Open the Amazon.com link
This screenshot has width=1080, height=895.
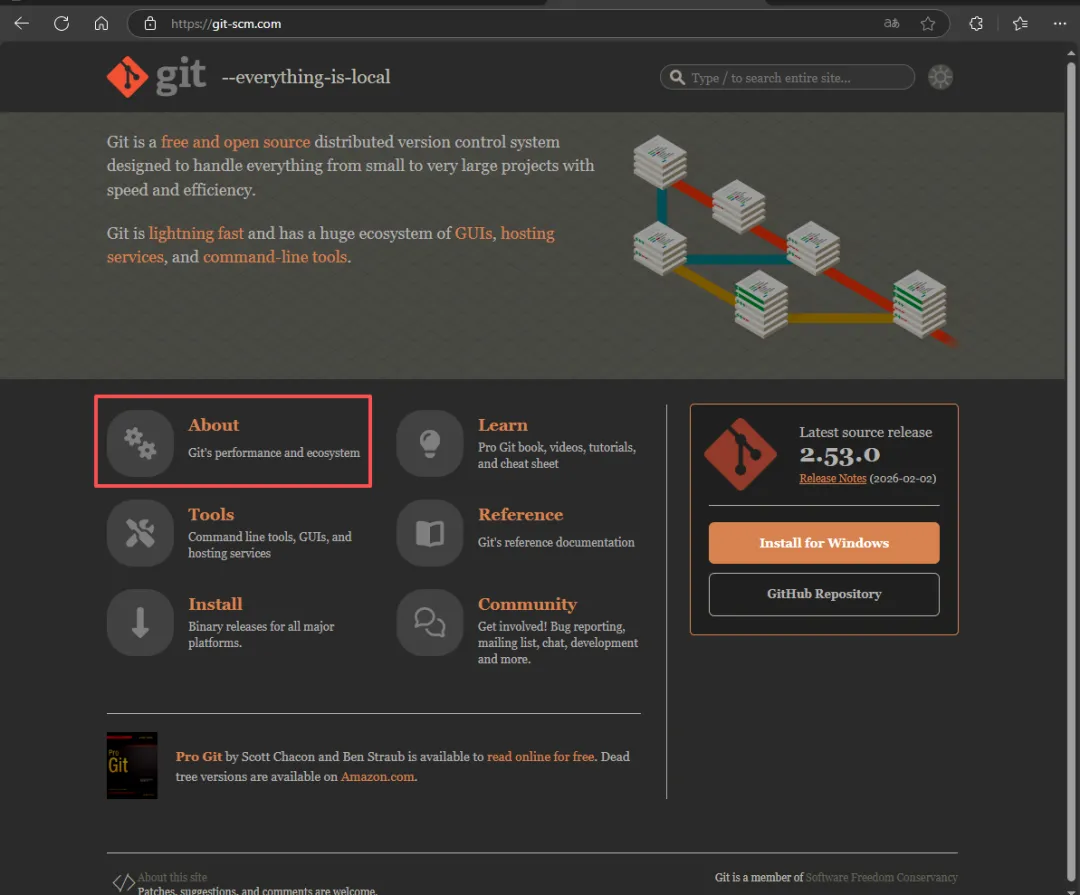pos(377,776)
